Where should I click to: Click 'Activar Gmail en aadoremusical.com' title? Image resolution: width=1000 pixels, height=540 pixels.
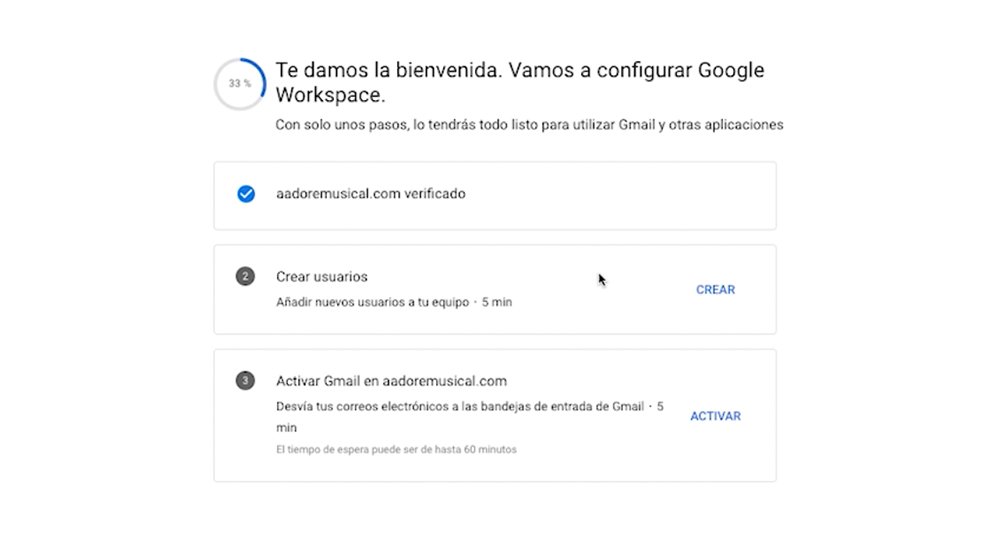tap(391, 381)
